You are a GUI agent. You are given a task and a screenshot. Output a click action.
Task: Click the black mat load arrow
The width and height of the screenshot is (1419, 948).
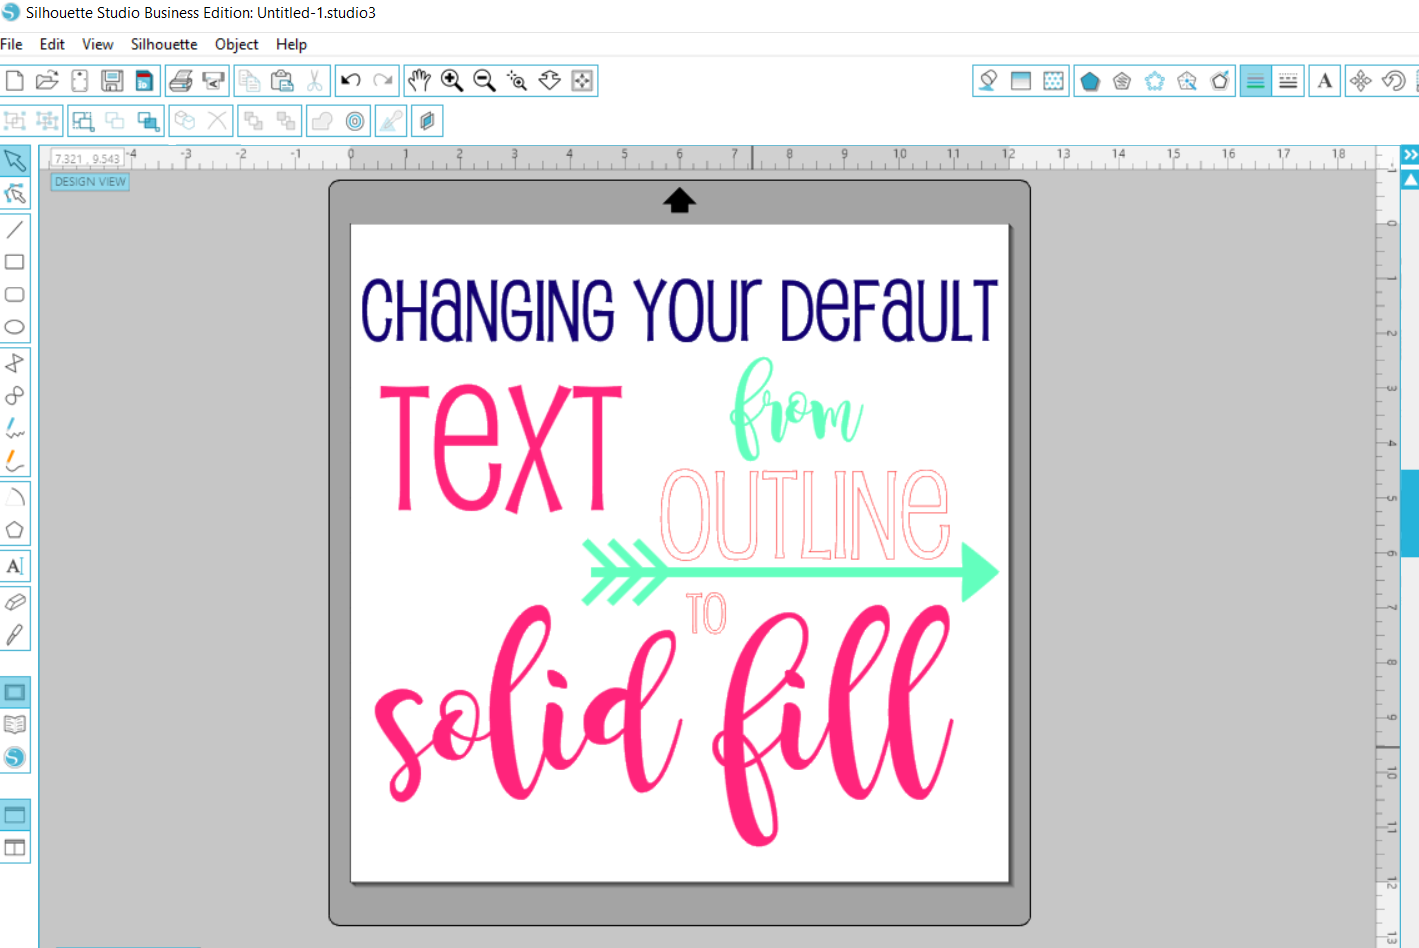click(x=679, y=201)
